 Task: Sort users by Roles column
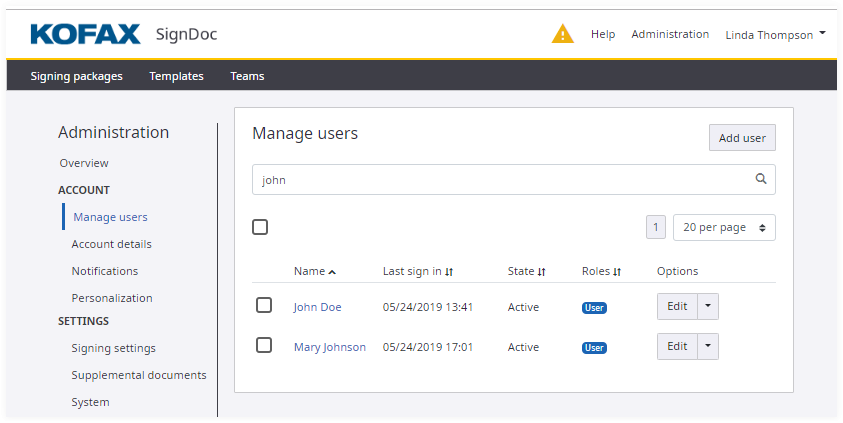click(x=617, y=272)
